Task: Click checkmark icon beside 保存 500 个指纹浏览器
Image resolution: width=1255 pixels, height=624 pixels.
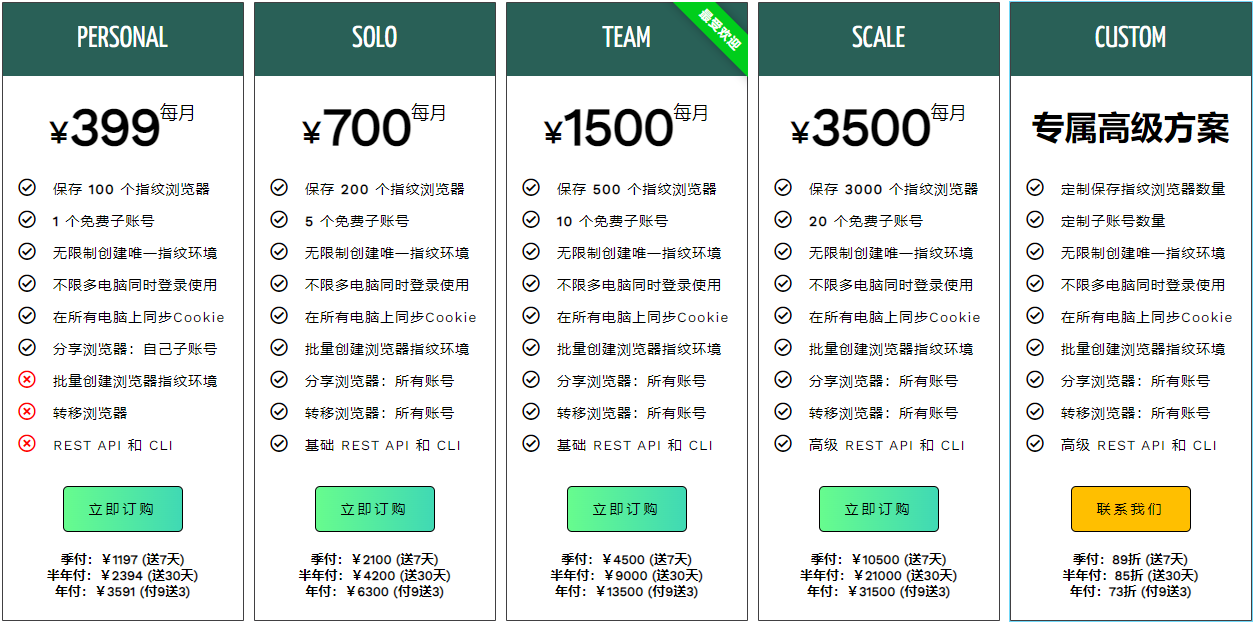Action: [531, 188]
